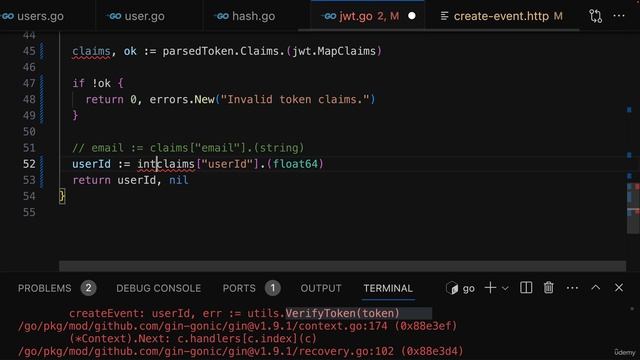This screenshot has width=640, height=360.
Task: Open the Ports panel
Action: click(x=239, y=288)
